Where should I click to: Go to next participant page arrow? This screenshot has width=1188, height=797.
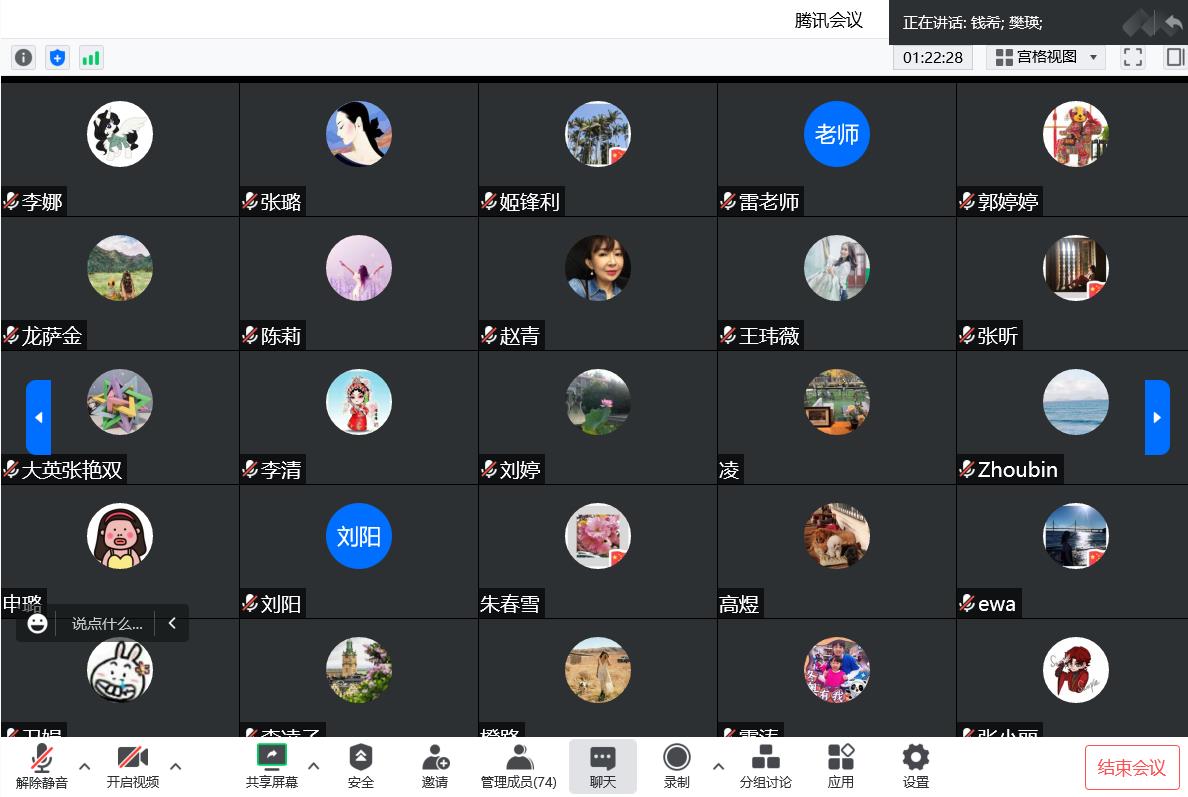[1157, 417]
